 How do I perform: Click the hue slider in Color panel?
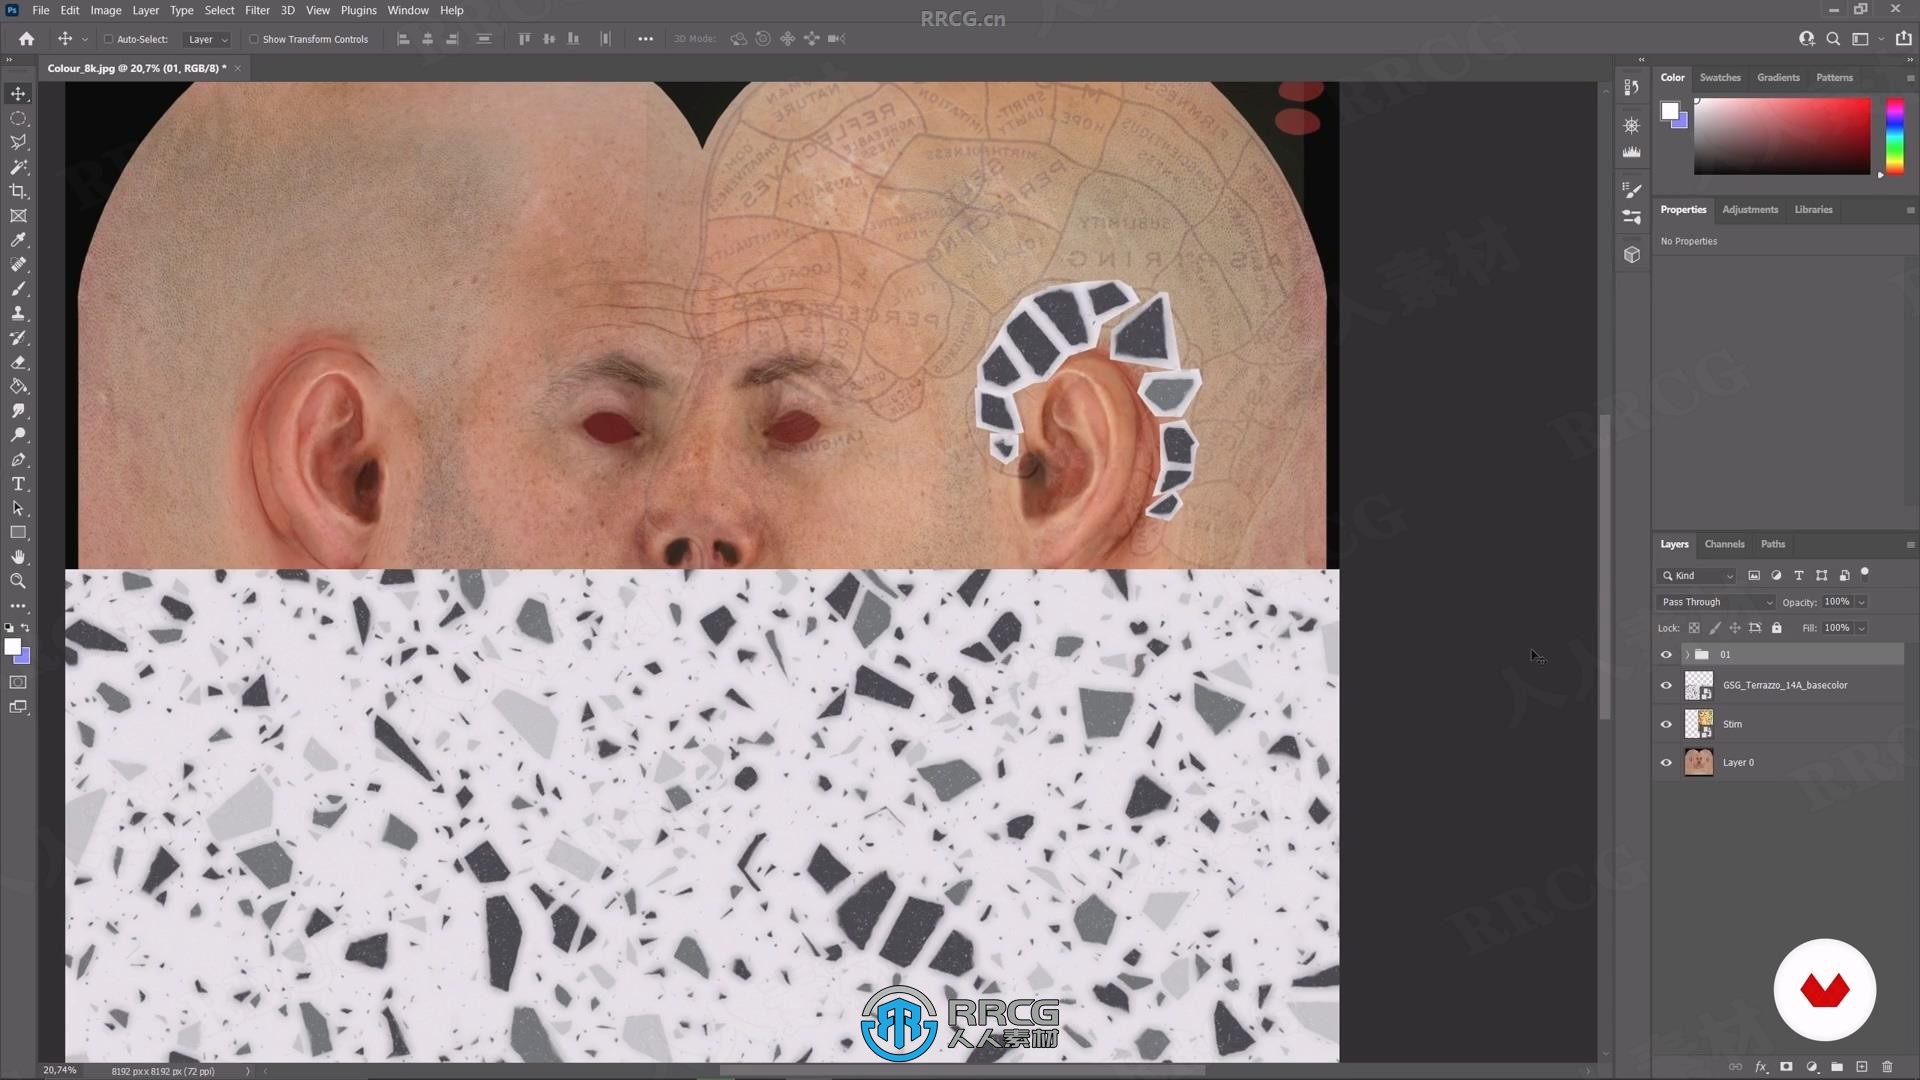click(1894, 136)
